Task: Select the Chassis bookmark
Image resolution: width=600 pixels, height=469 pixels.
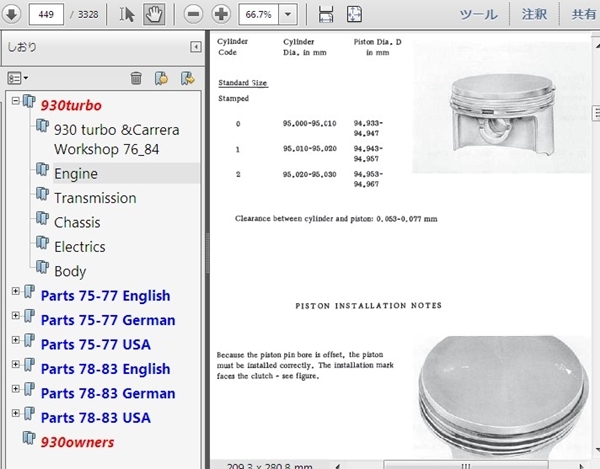Action: [77, 223]
